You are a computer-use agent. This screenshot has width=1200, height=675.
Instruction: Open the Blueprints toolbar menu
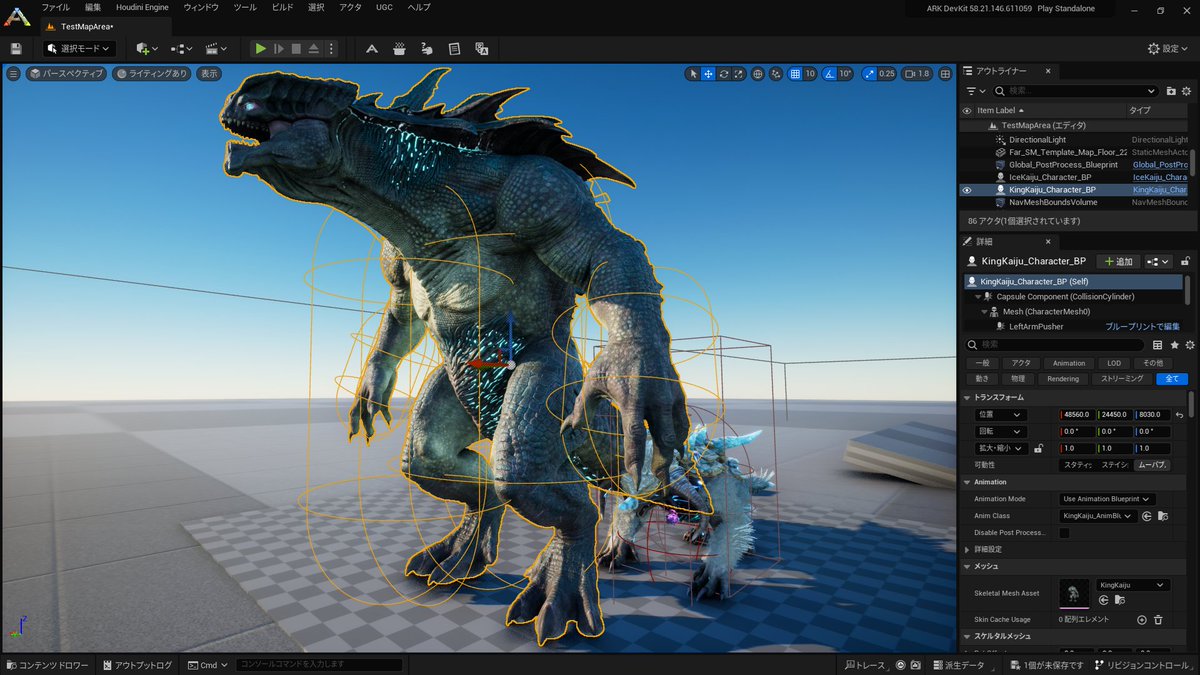pos(182,48)
